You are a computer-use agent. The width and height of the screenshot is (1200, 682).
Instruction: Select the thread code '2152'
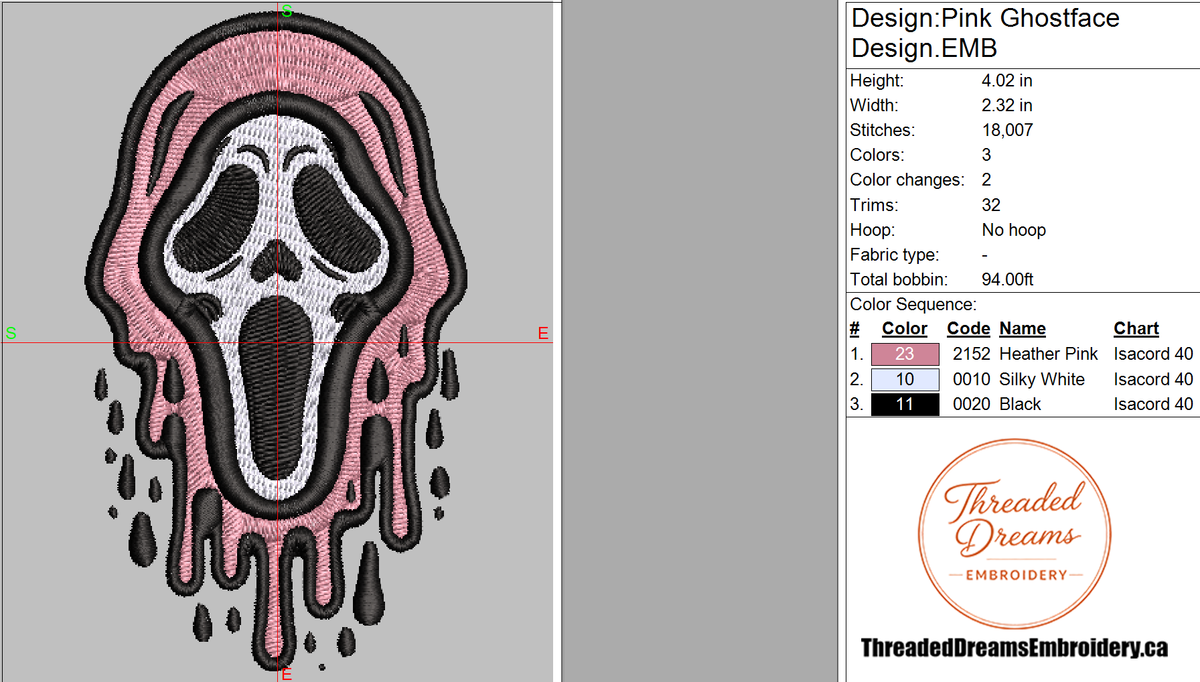[971, 354]
